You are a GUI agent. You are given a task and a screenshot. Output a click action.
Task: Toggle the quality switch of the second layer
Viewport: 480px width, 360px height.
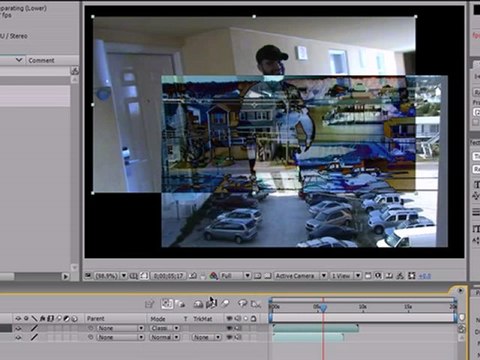point(34,337)
